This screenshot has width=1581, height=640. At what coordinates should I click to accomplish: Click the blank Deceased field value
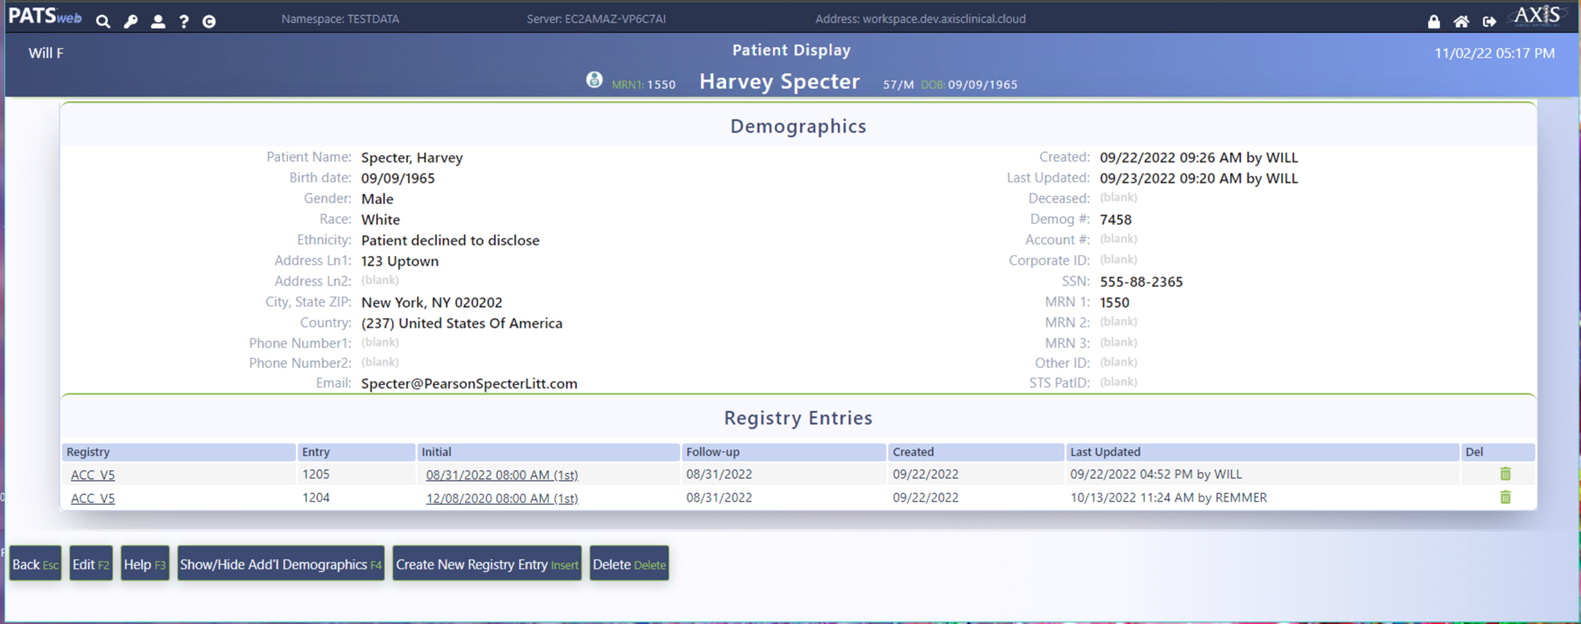tap(1118, 198)
